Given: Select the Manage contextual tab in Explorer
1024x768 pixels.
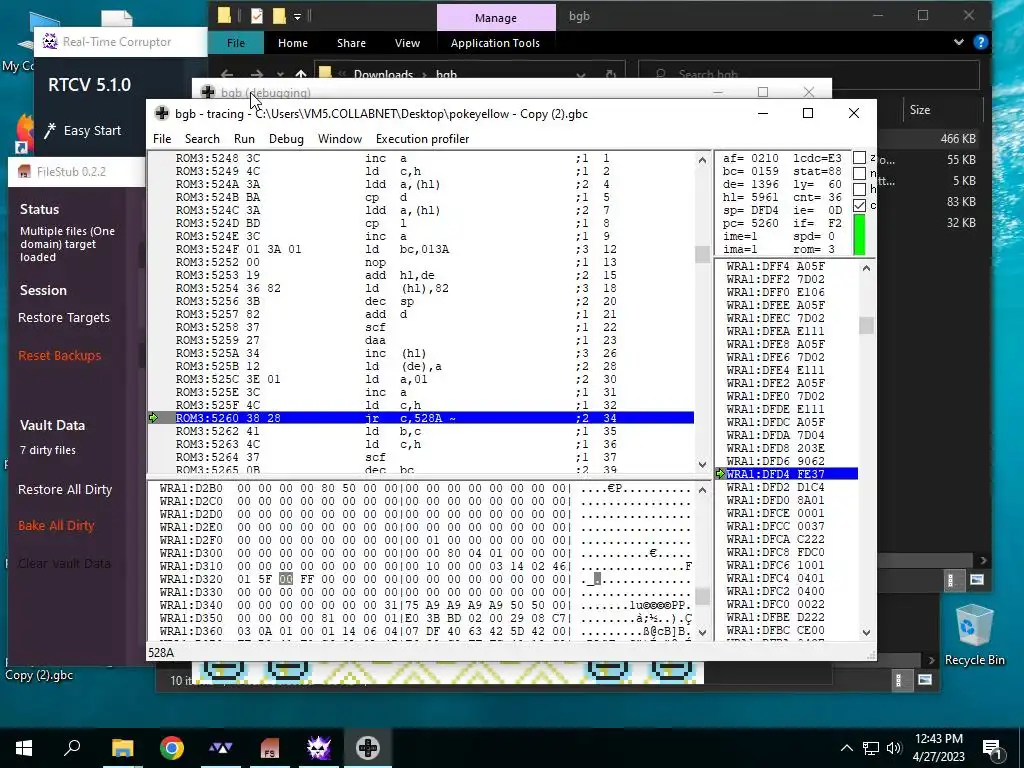Looking at the screenshot, I should tap(496, 18).
